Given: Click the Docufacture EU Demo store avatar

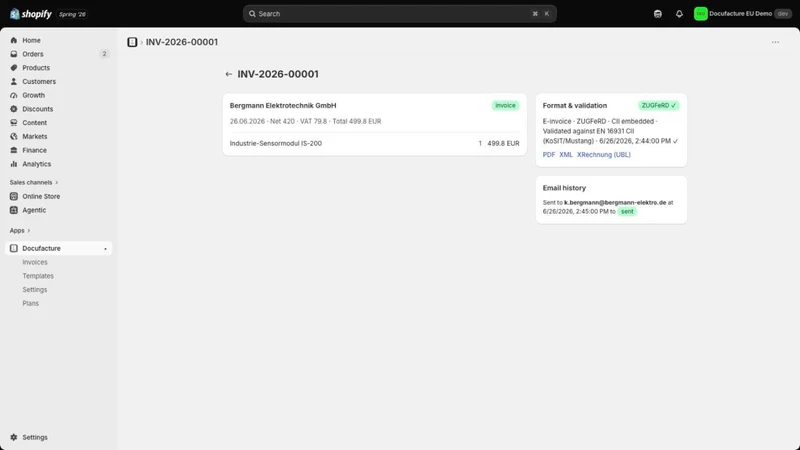Looking at the screenshot, I should [701, 14].
